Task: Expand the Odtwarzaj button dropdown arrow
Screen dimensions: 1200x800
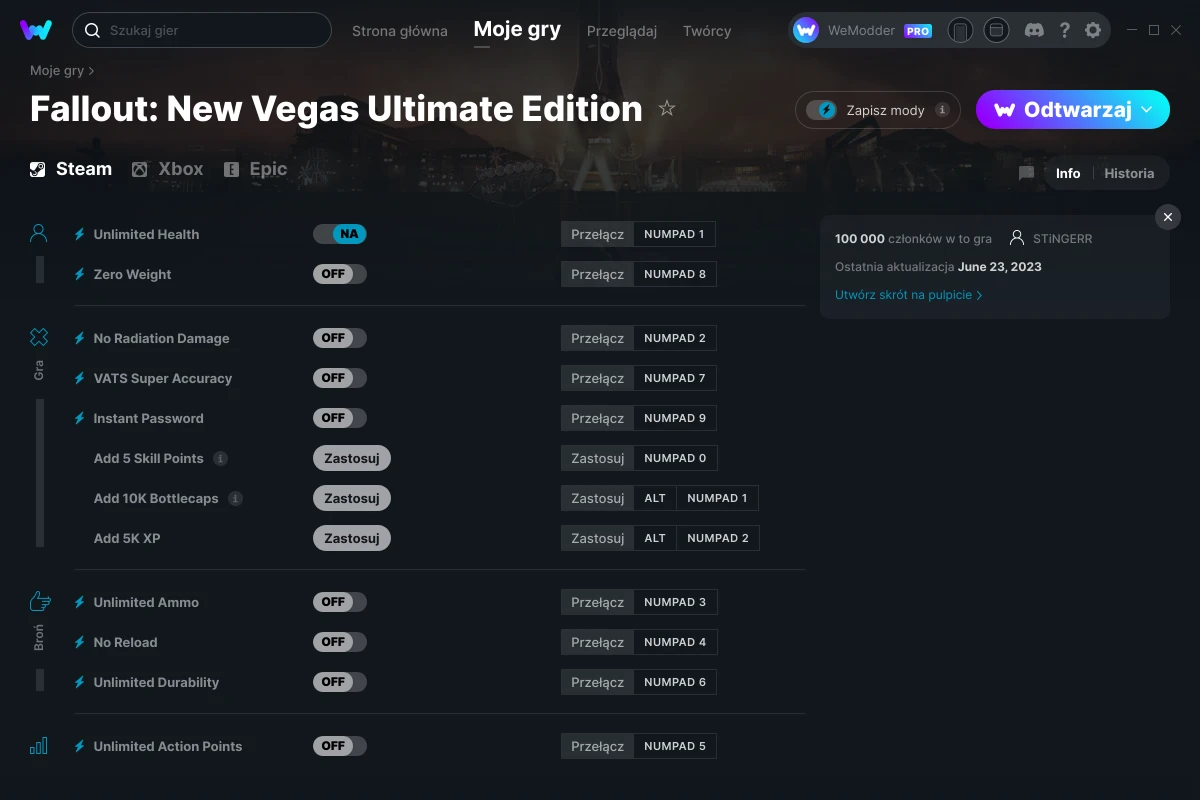Action: coord(1147,109)
